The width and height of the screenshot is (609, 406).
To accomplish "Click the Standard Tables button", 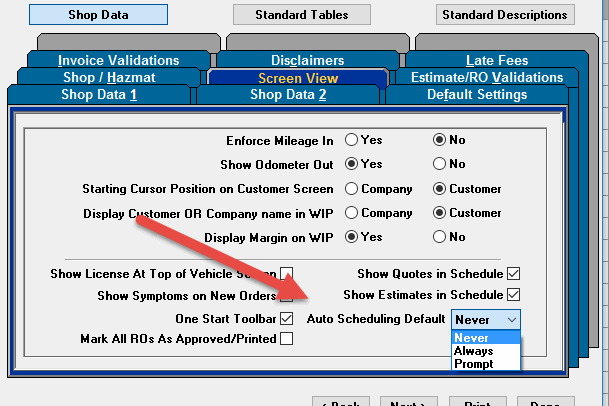I will point(302,15).
